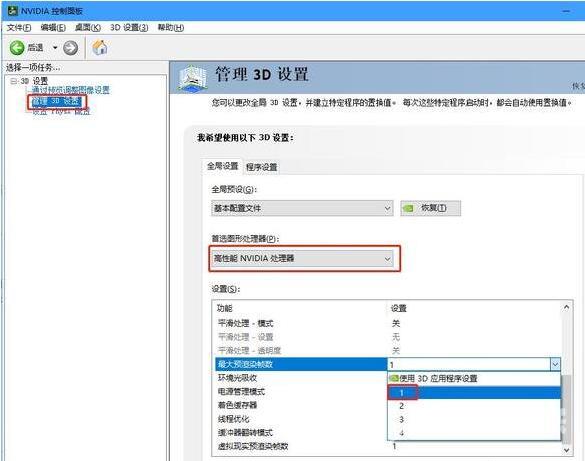Open the 编辑(E) menu
Viewport: 585px width, 461px height.
click(53, 28)
